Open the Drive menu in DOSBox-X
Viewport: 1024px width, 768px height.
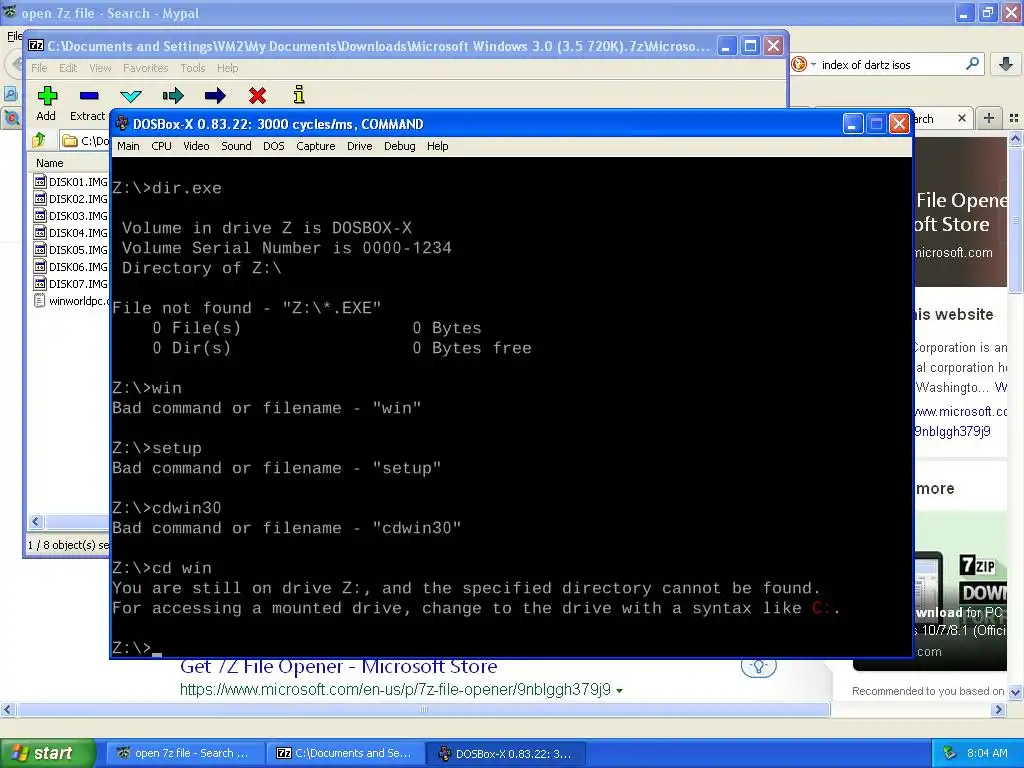coord(359,146)
